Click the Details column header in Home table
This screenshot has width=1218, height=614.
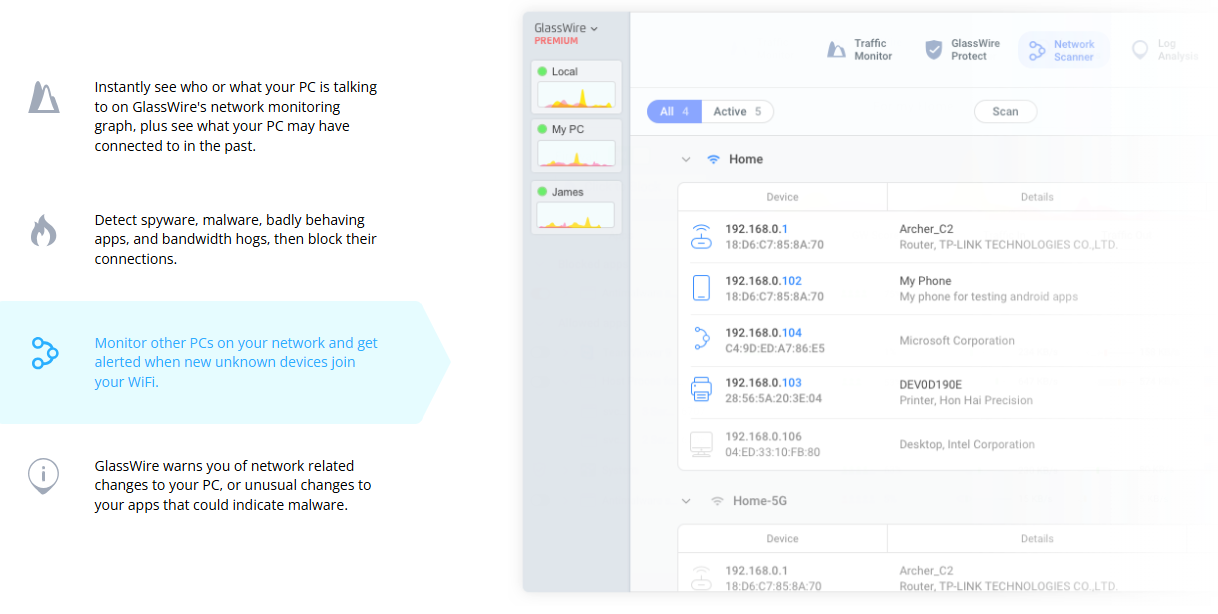click(x=1037, y=197)
